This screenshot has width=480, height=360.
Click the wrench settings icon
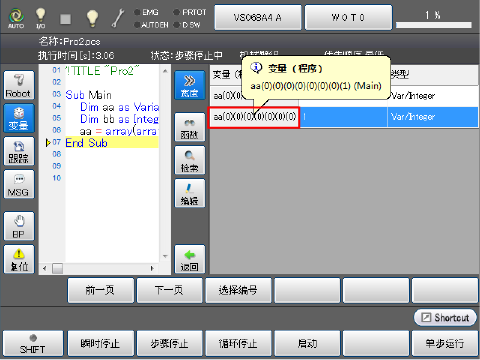[118, 18]
